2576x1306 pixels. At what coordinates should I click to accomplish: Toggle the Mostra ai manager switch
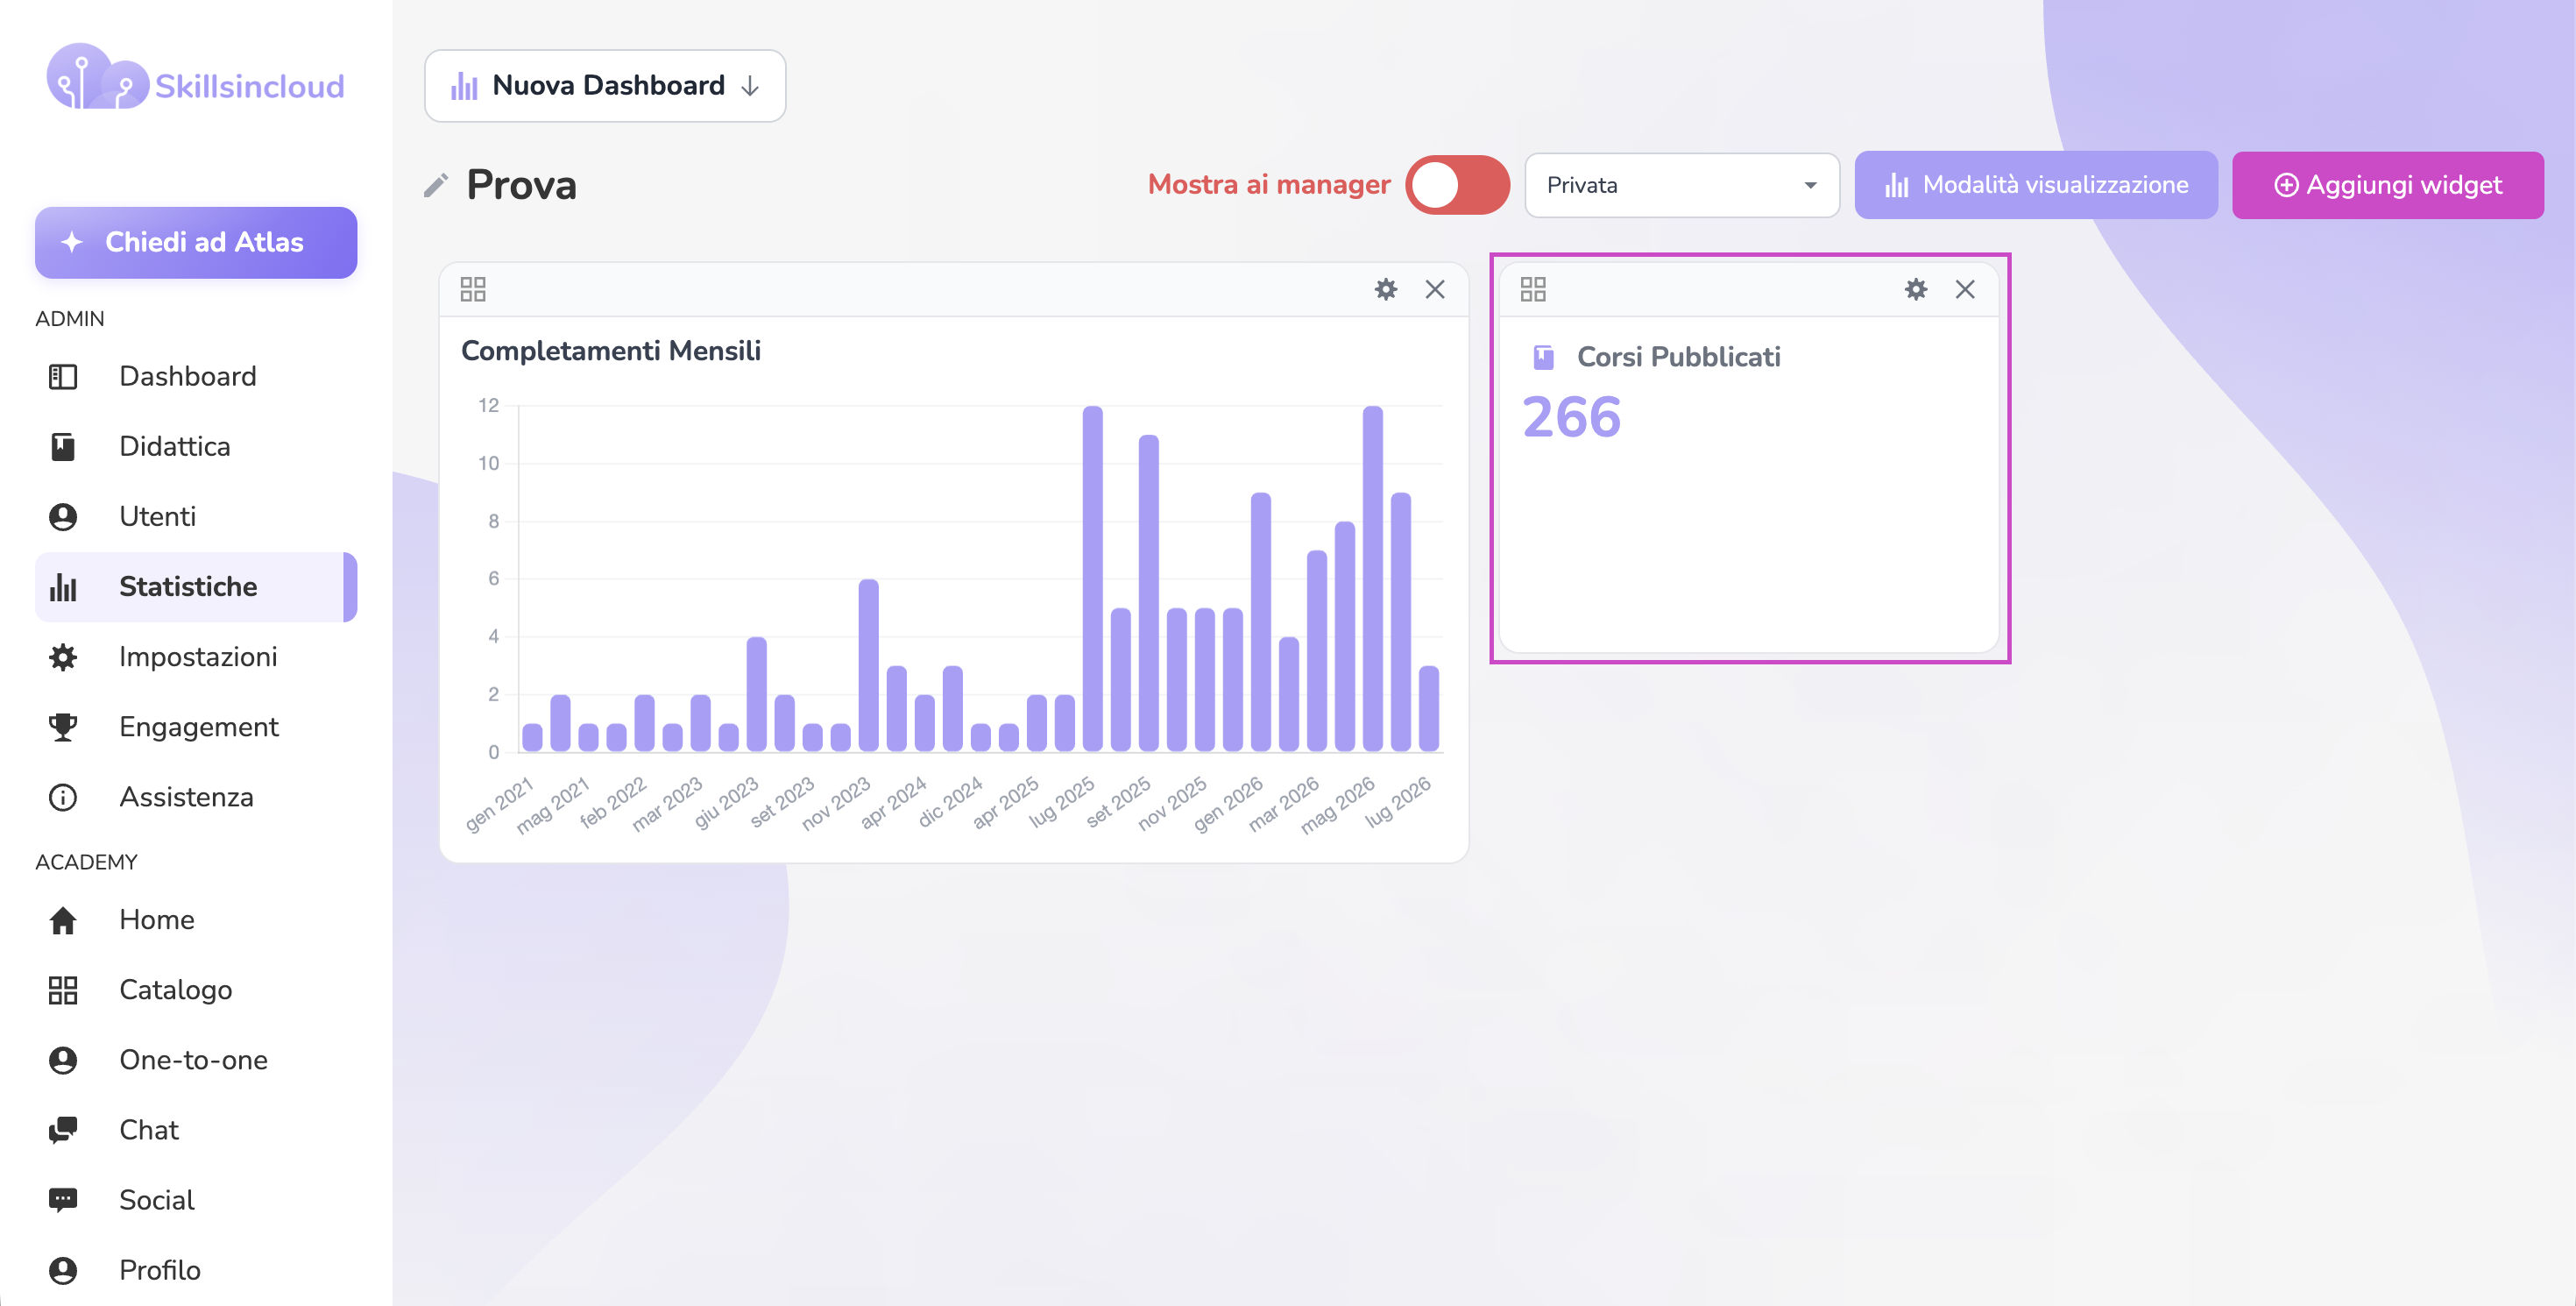(1456, 185)
